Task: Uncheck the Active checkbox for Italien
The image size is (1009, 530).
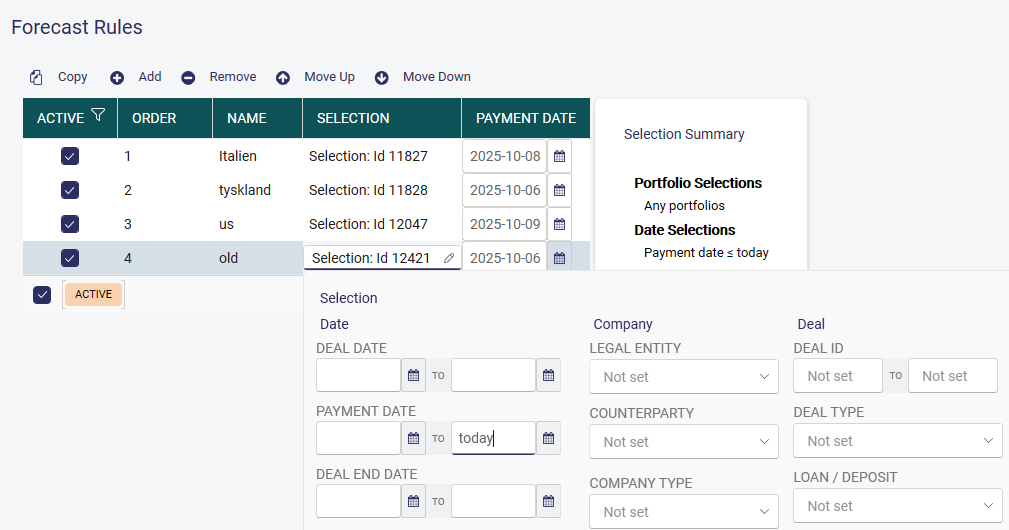Action: pyautogui.click(x=70, y=156)
